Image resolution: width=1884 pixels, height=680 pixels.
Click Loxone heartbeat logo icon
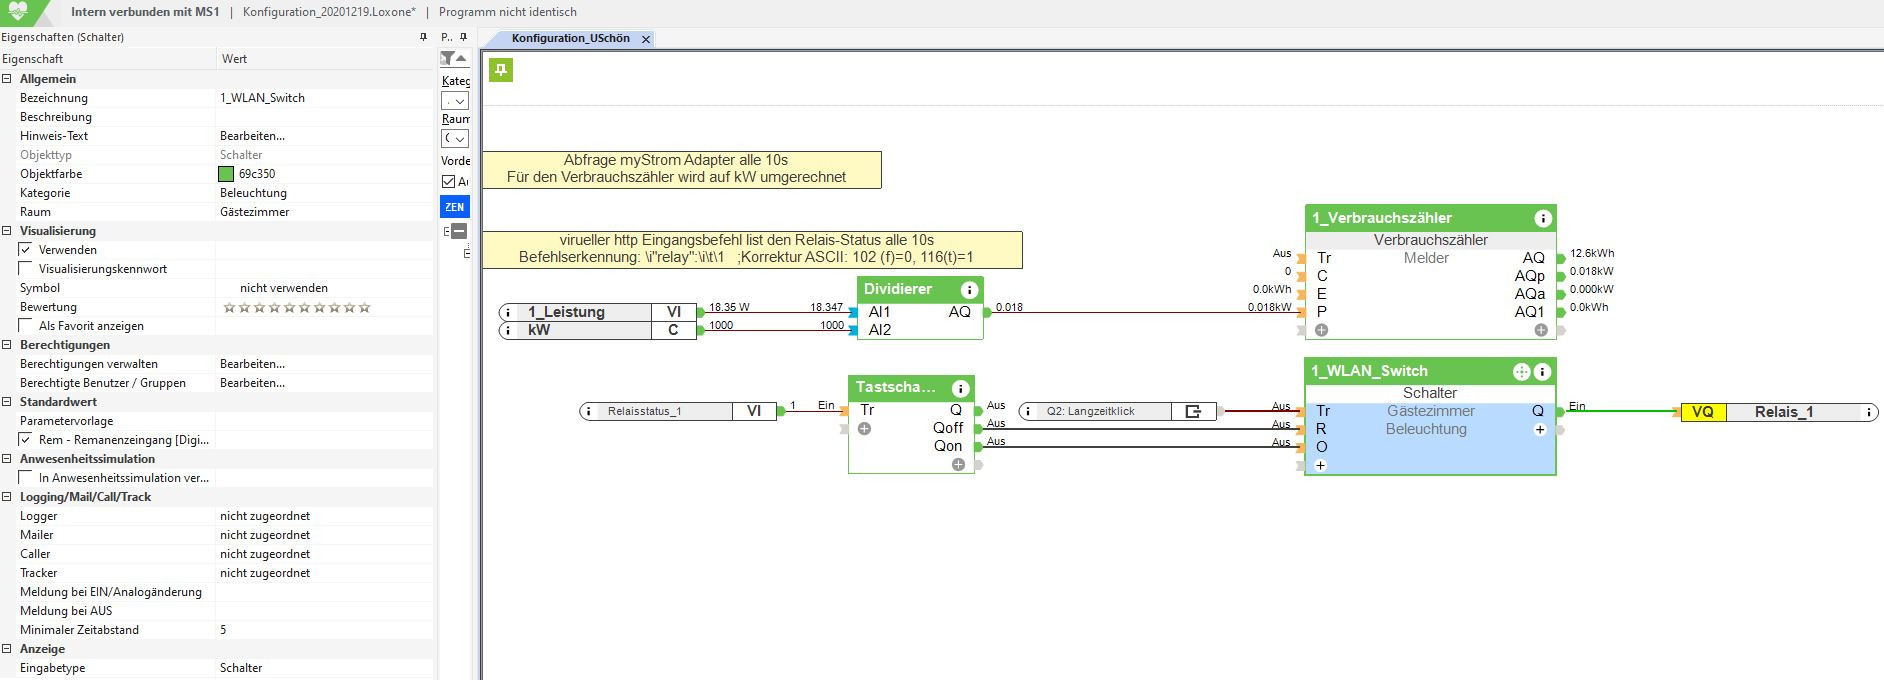pyautogui.click(x=18, y=12)
